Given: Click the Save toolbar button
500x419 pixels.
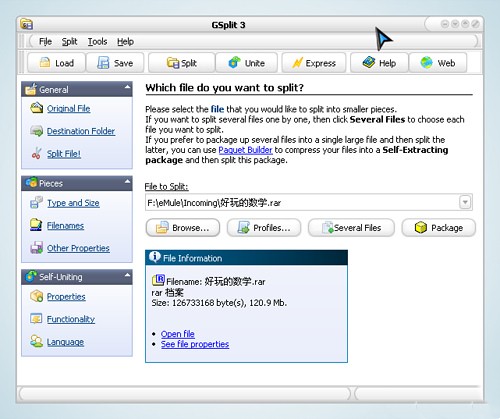Looking at the screenshot, I should tap(115, 63).
